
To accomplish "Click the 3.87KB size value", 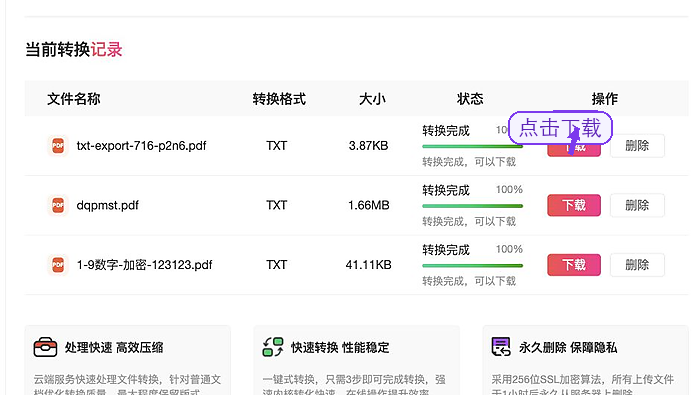I will [x=368, y=146].
